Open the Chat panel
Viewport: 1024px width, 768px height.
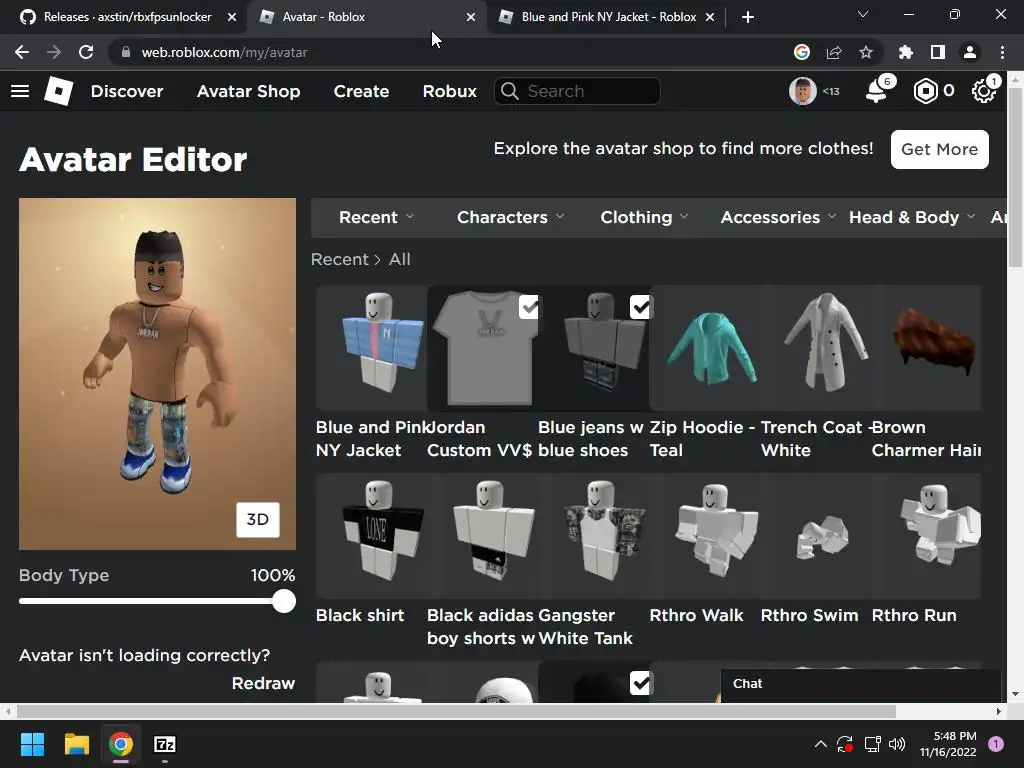pos(861,684)
